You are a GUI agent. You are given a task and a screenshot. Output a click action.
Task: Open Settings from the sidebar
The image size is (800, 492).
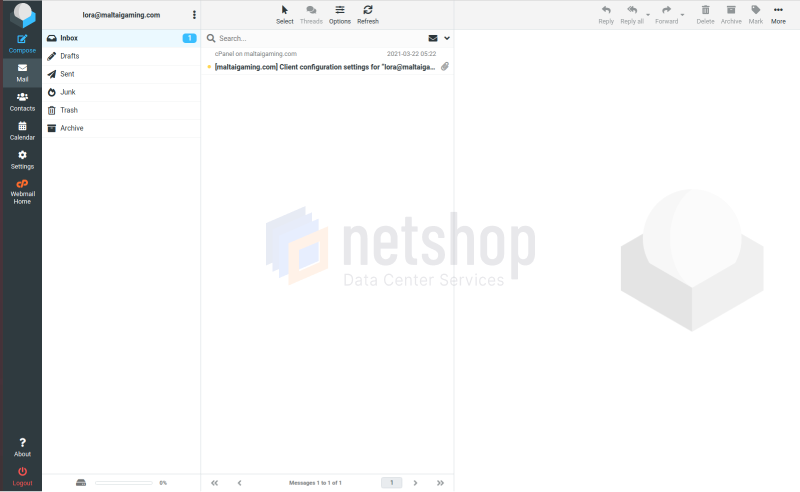[22, 160]
